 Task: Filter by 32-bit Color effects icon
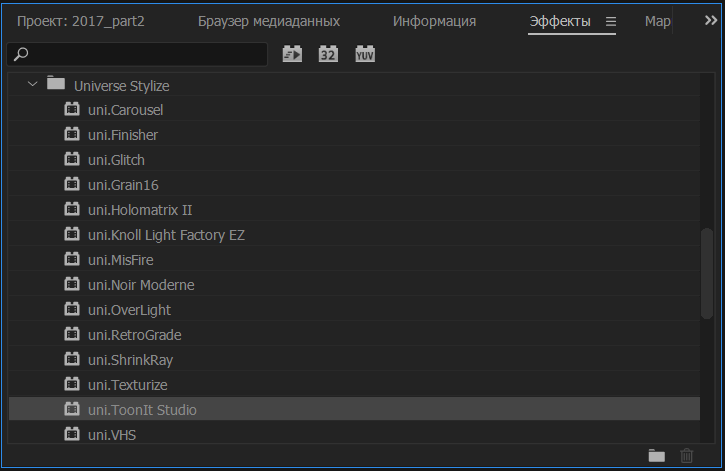(x=328, y=54)
